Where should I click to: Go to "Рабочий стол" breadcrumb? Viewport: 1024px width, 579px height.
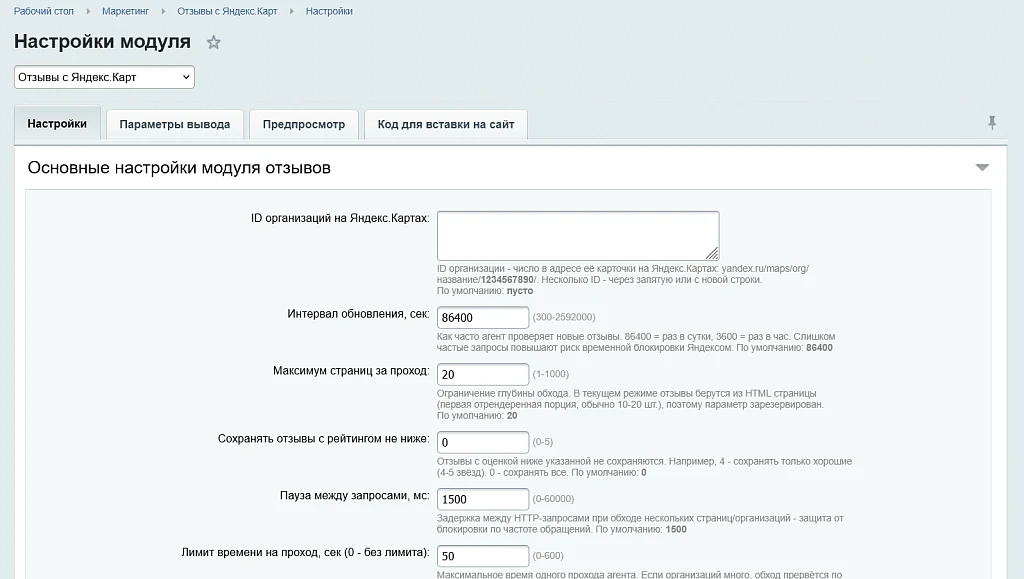pos(44,11)
